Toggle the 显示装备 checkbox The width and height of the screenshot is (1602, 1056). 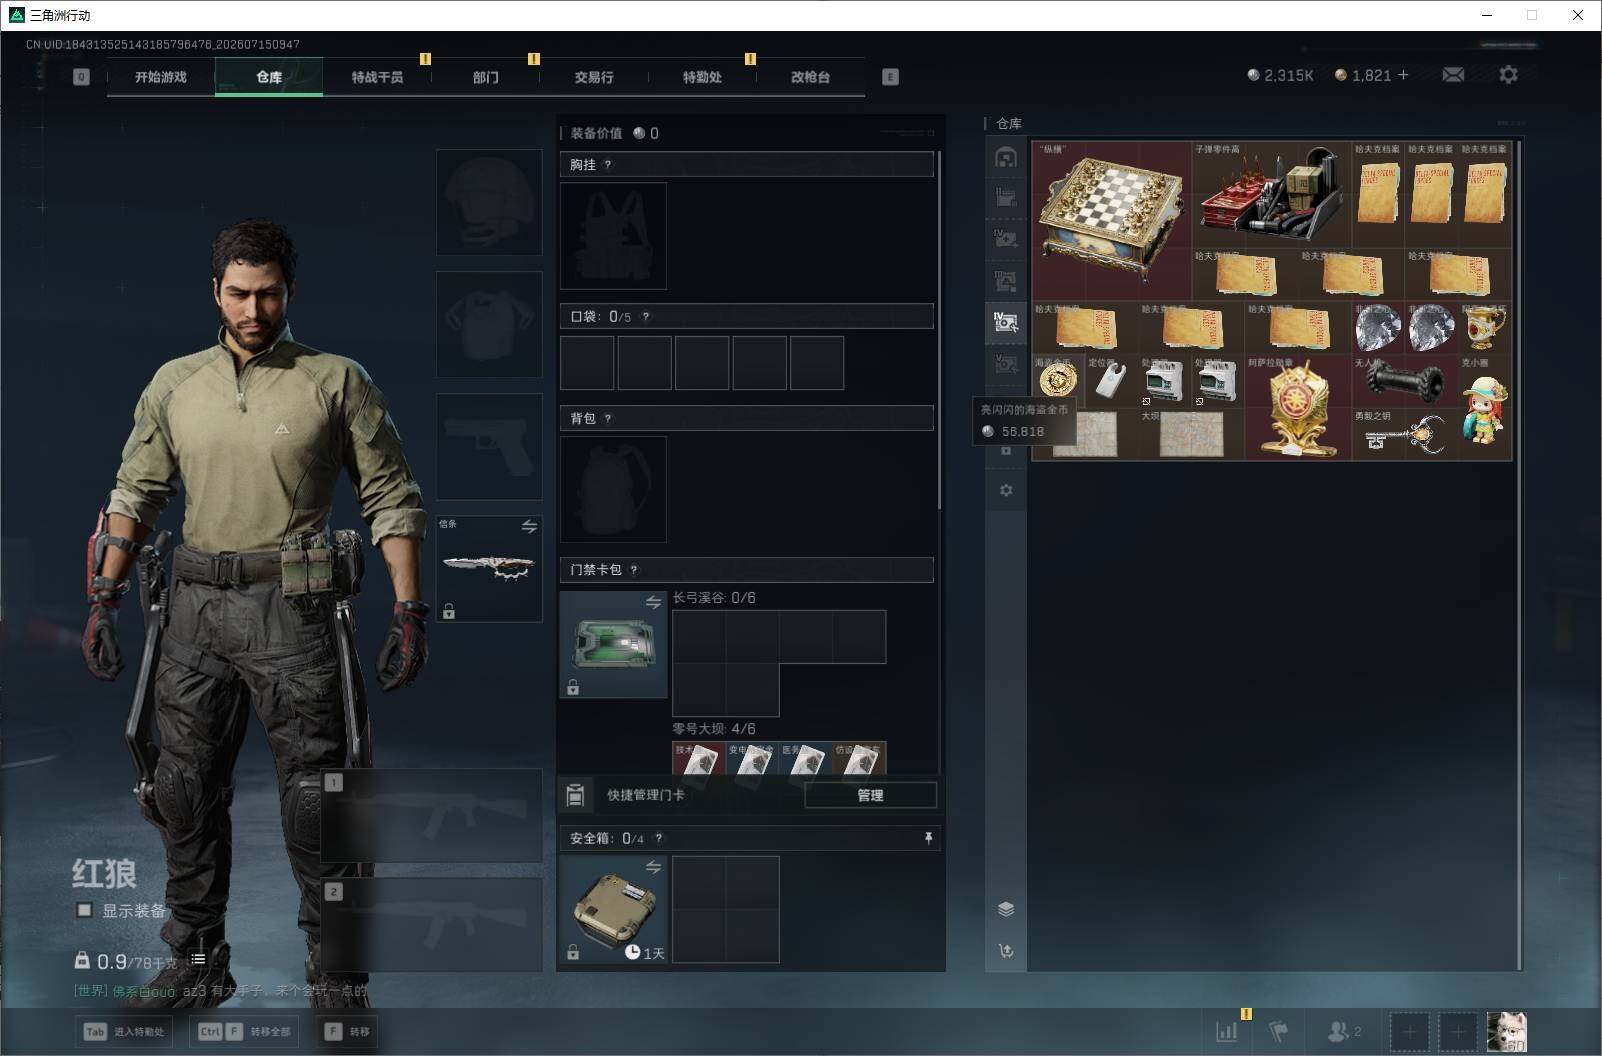[x=85, y=910]
